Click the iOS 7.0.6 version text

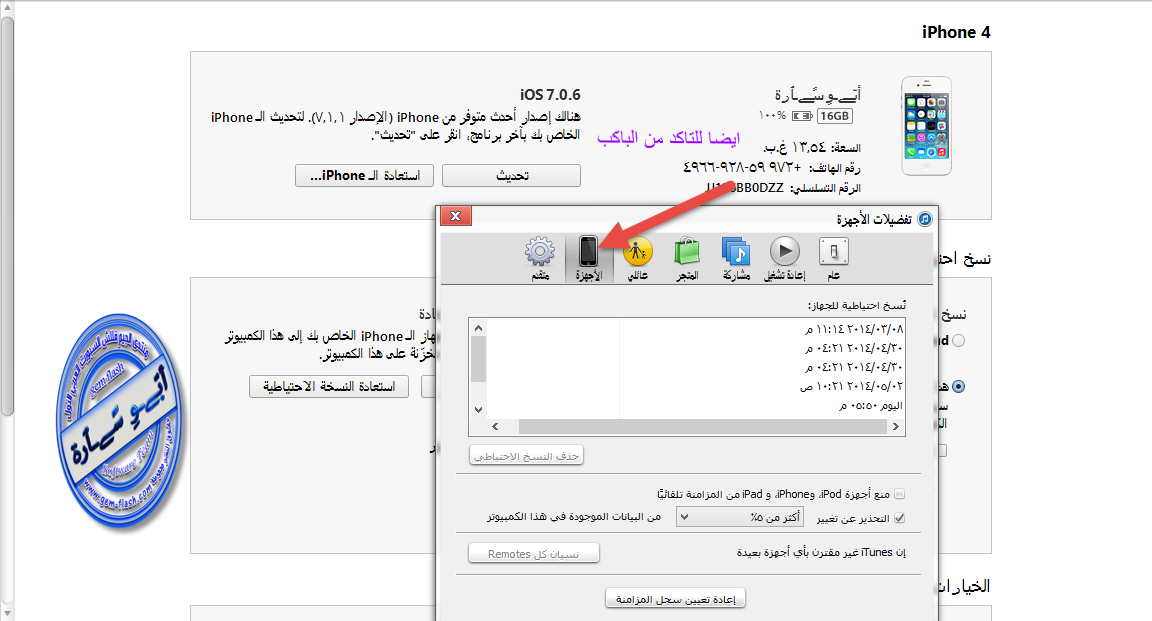pyautogui.click(x=550, y=95)
